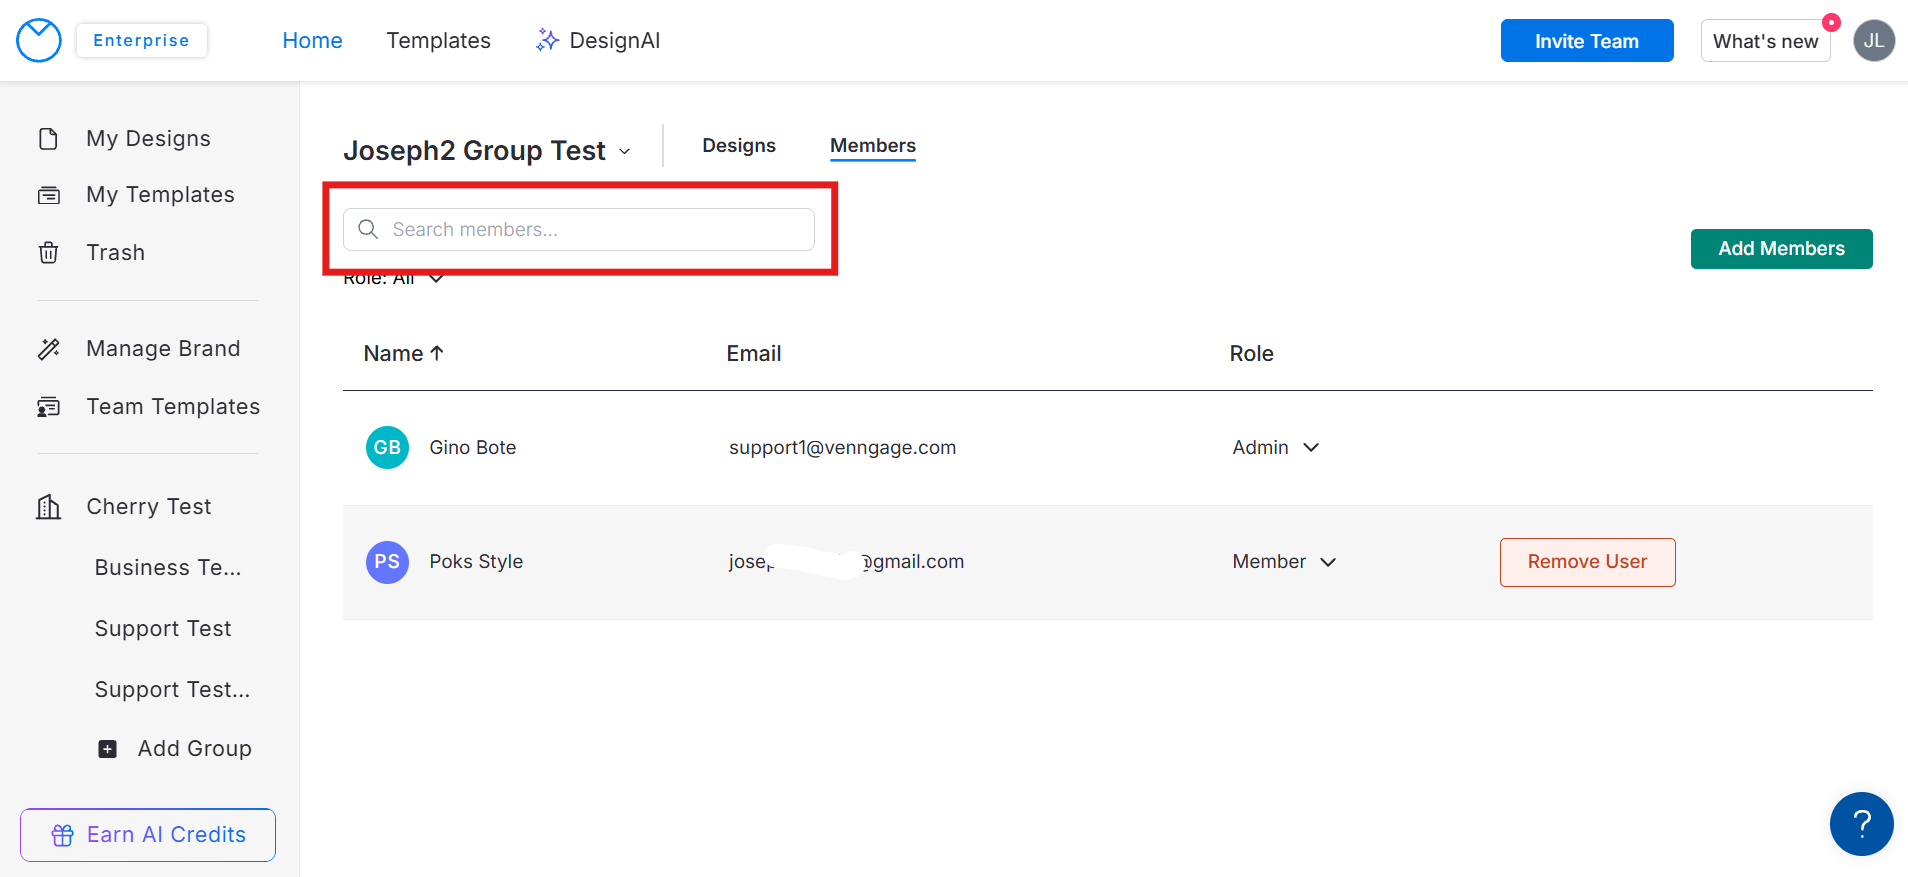The image size is (1908, 877).
Task: Select the Support Test group
Action: (163, 628)
